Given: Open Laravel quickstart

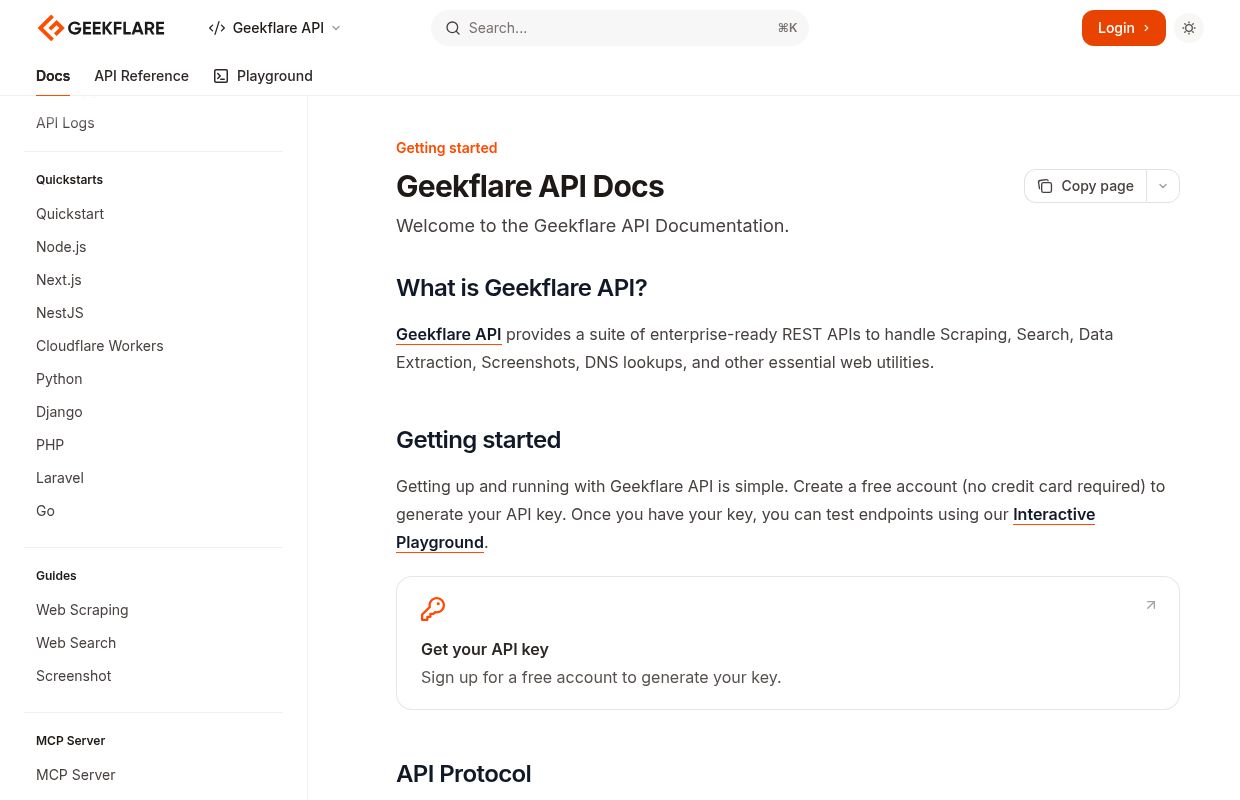Looking at the screenshot, I should 60,478.
